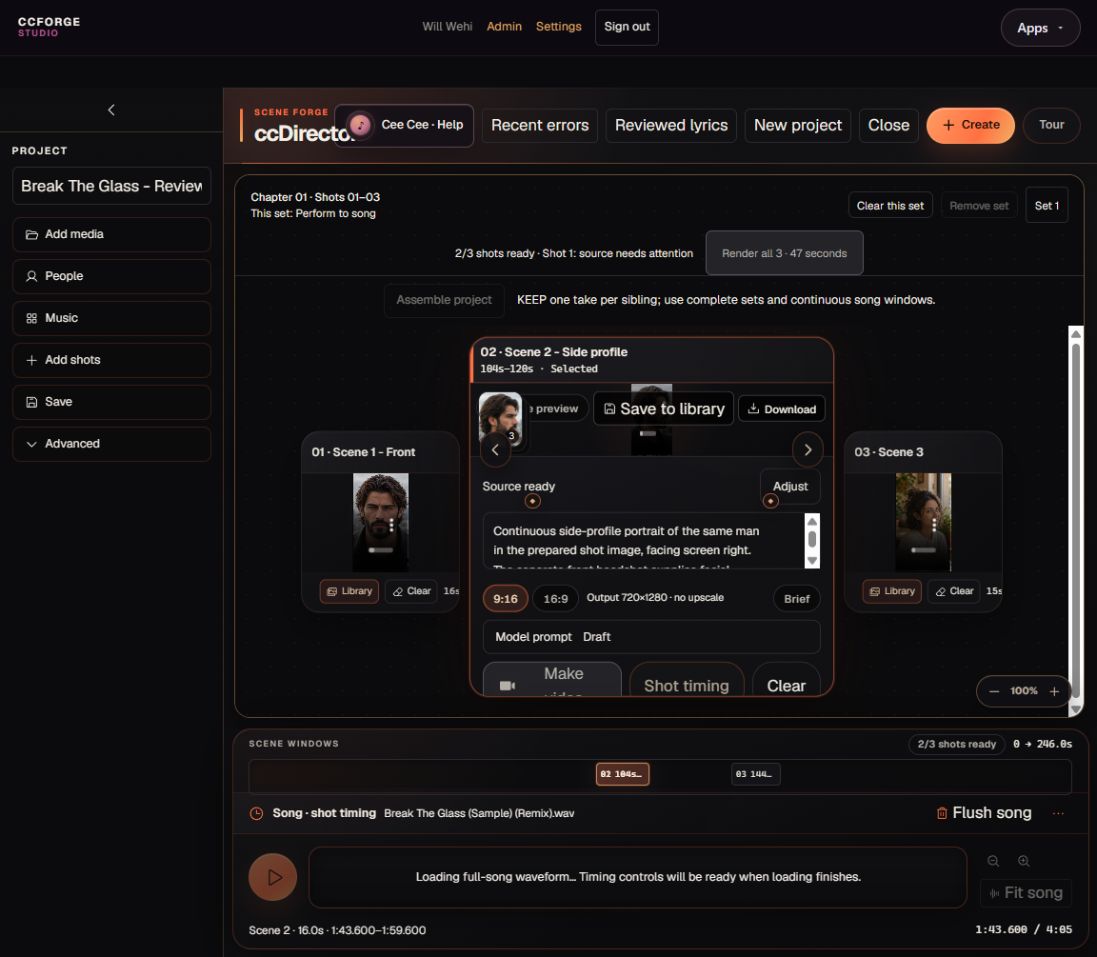This screenshot has height=957, width=1097.
Task: Toggle the Brief prompt option
Action: 796,599
